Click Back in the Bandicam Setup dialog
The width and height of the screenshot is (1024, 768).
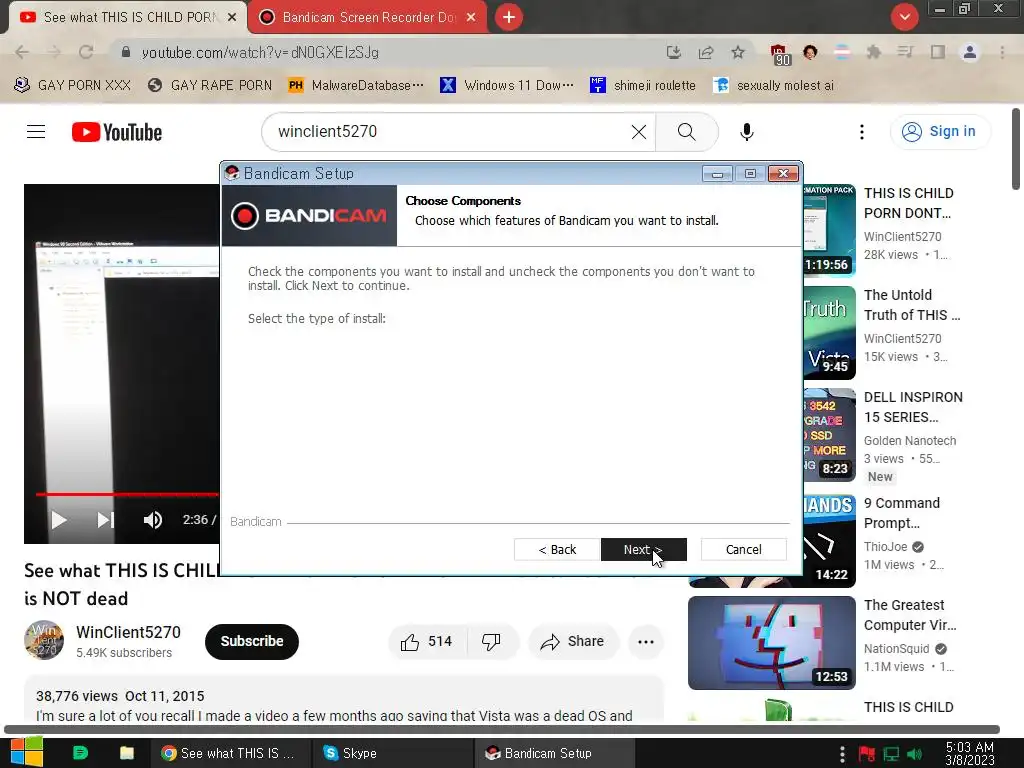point(557,550)
